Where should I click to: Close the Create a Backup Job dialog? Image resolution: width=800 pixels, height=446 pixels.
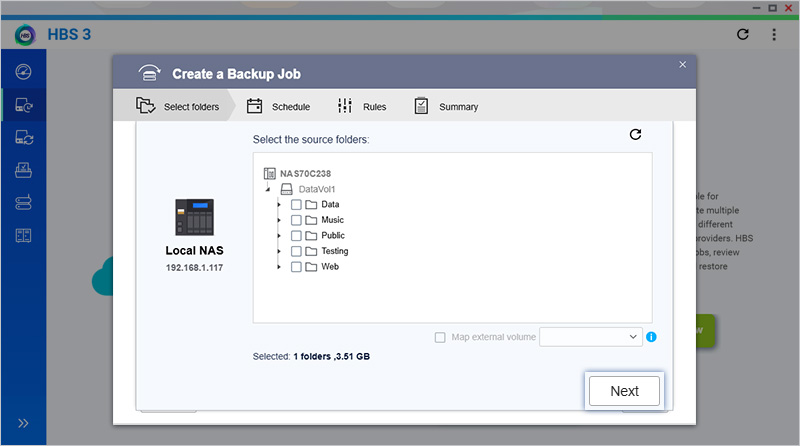(683, 64)
